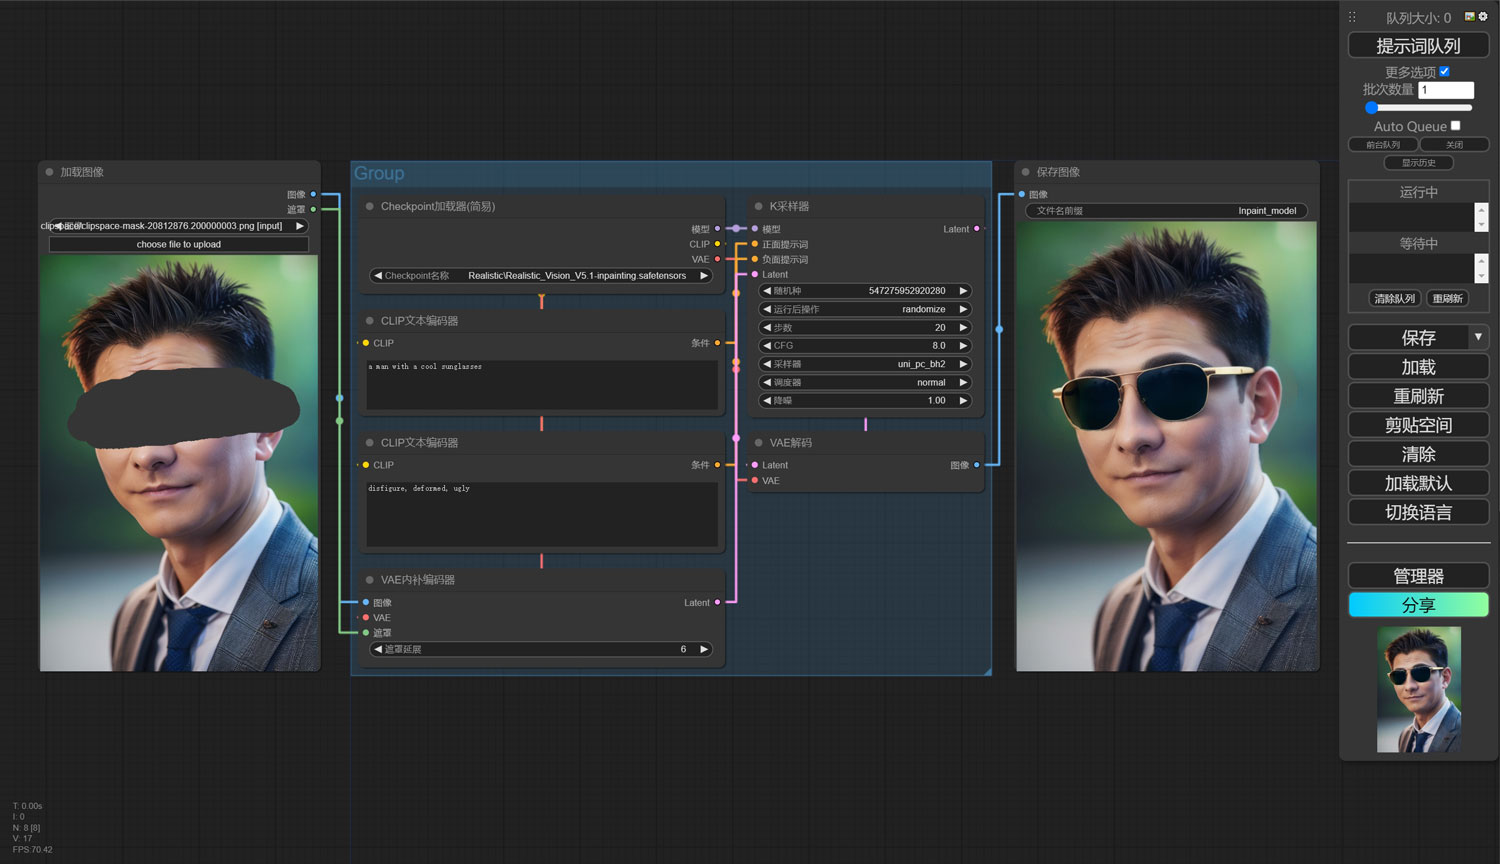Click the image viewer icon beside settings gear
The width and height of the screenshot is (1500, 864).
[x=1469, y=16]
